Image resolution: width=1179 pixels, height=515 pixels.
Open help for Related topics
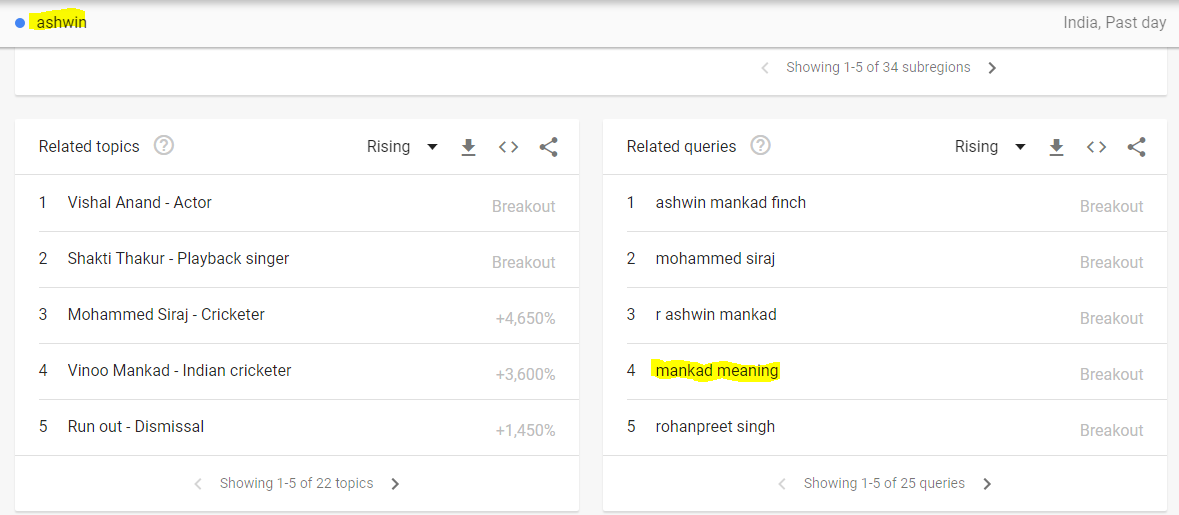(x=164, y=146)
